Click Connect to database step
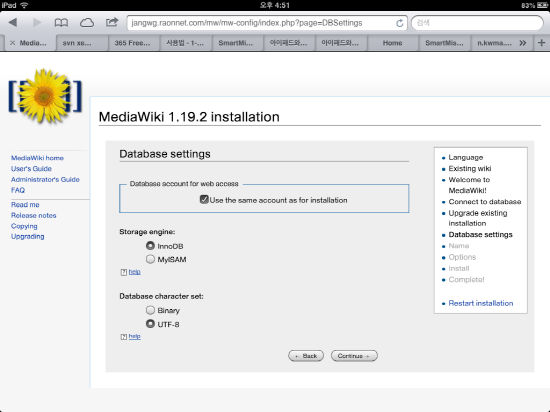The width and height of the screenshot is (550, 412). [485, 202]
